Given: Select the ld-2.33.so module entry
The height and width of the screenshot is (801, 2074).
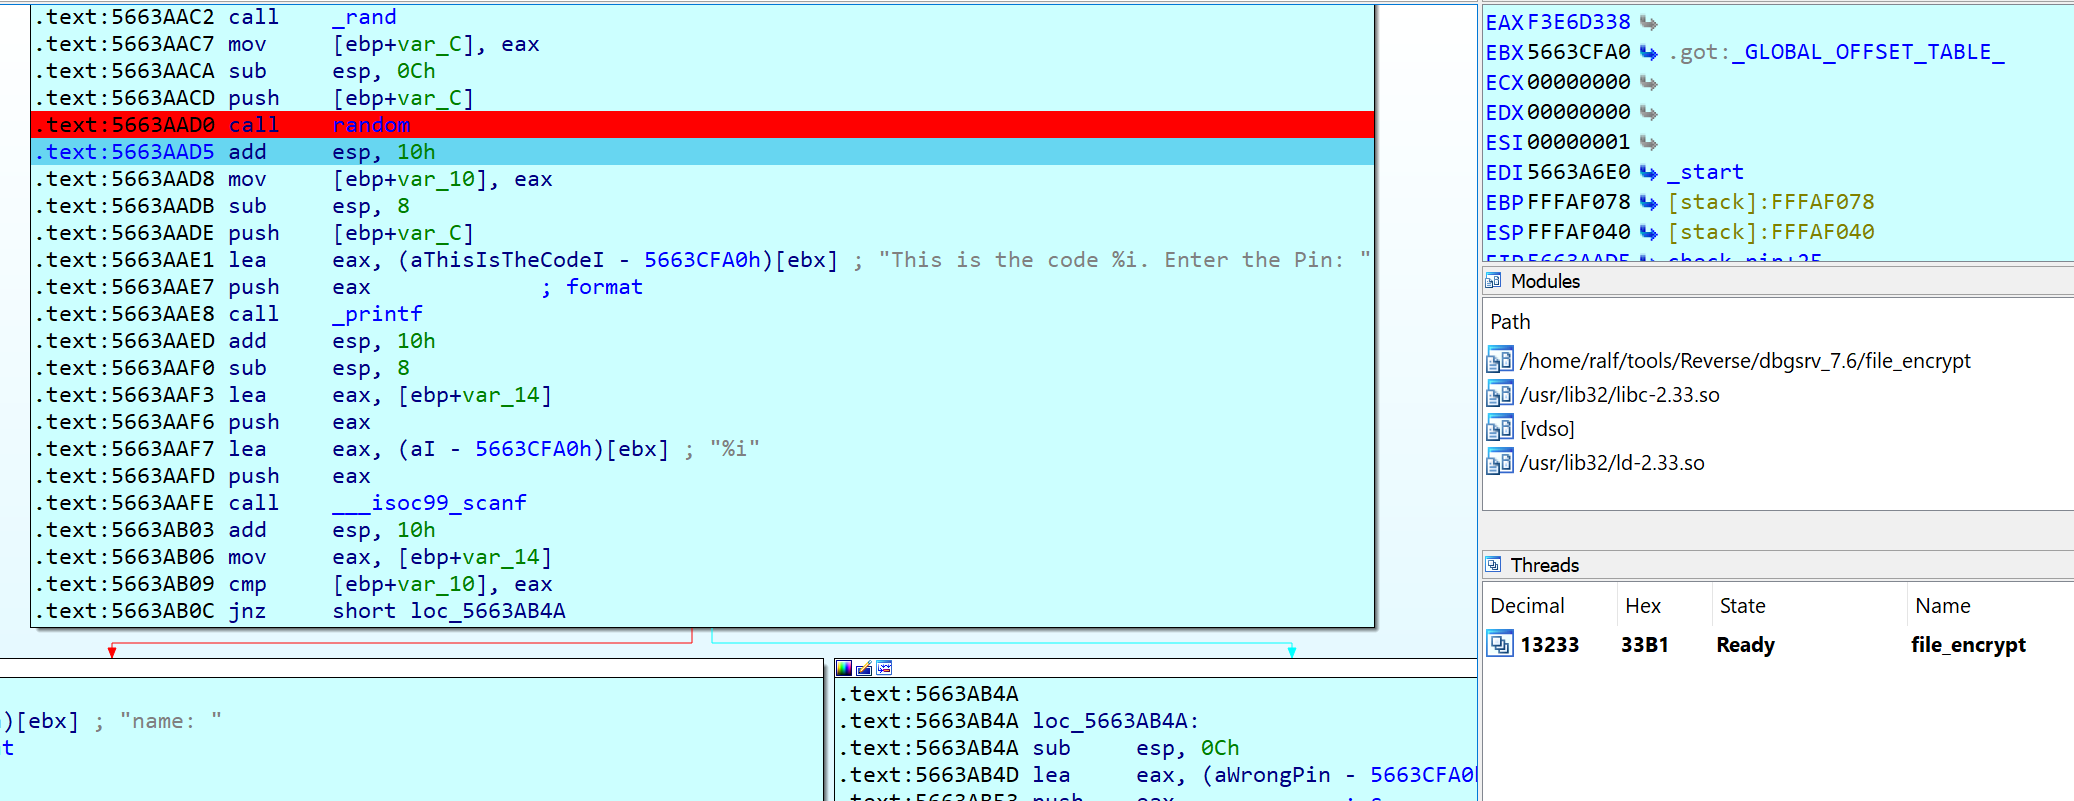Looking at the screenshot, I should 1611,463.
